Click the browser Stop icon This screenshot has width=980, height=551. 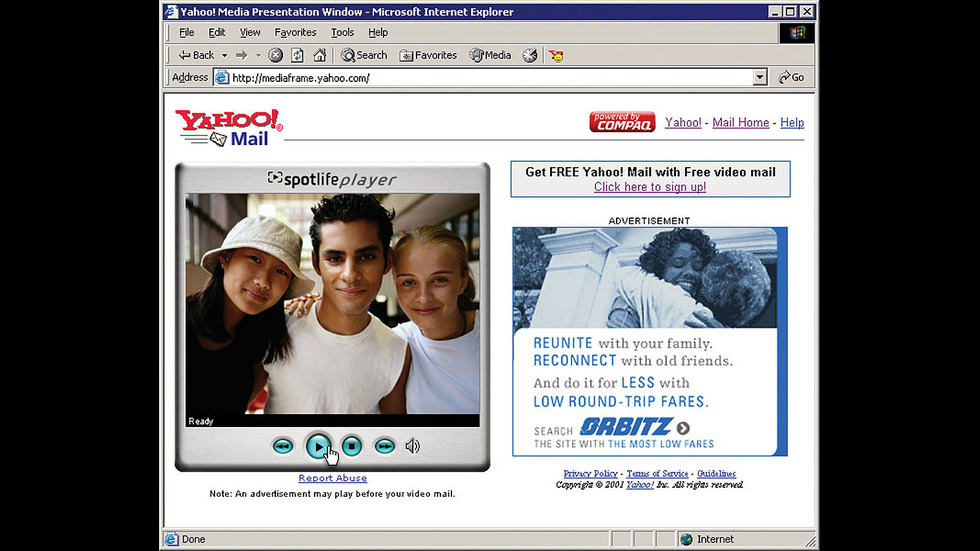[x=276, y=56]
